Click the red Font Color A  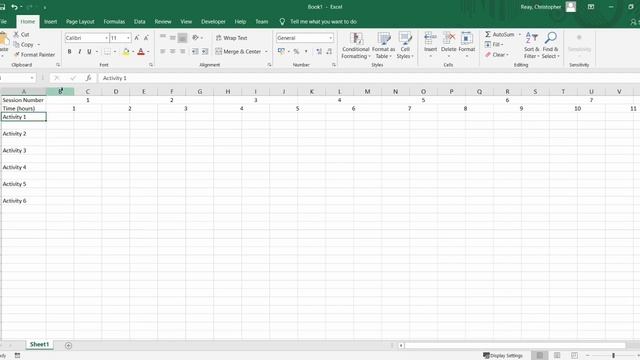coord(141,52)
